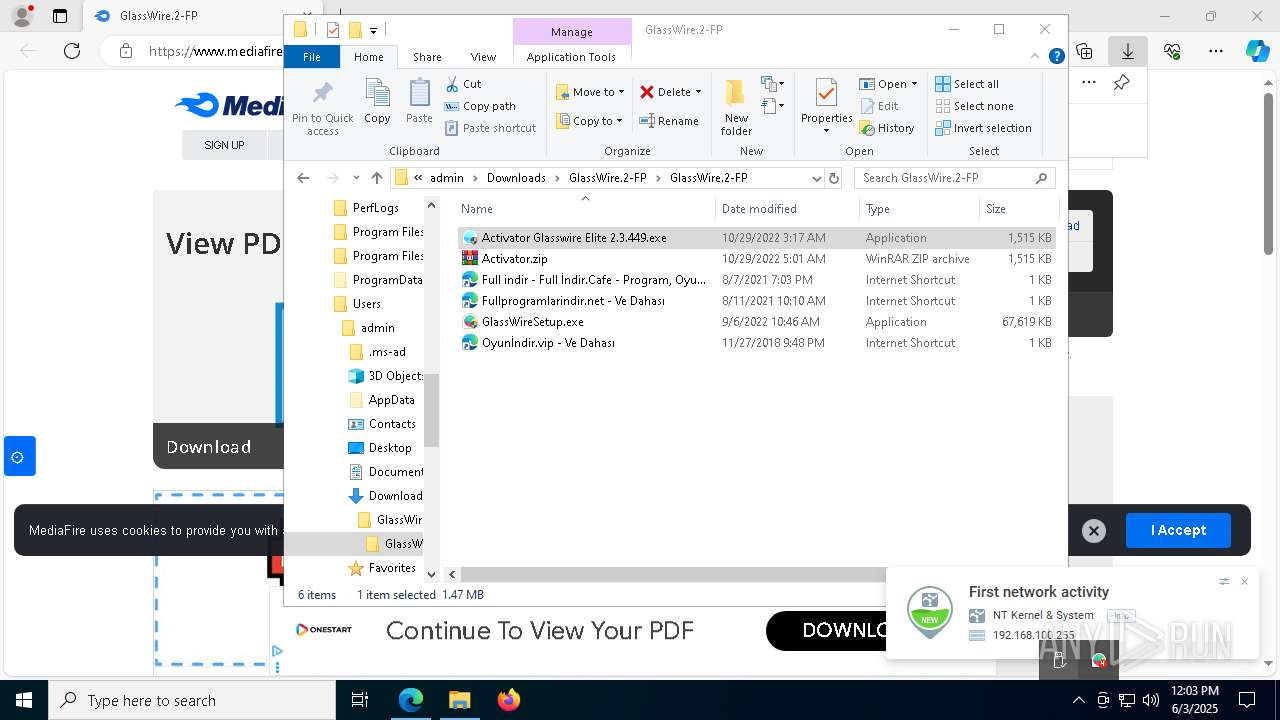Open Copy to dropdown

pyautogui.click(x=590, y=121)
